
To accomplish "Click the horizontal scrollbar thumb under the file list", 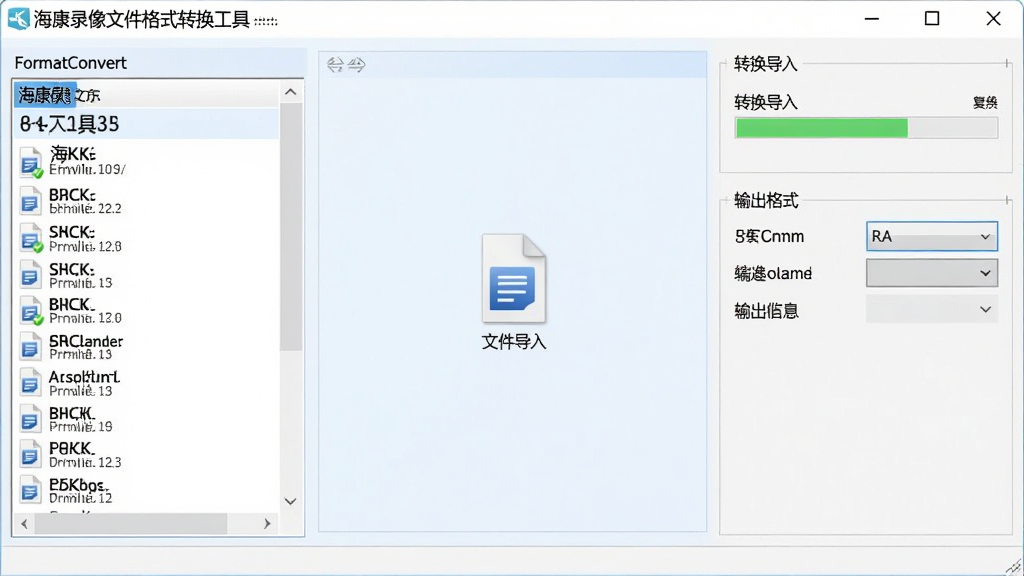I will coord(131,524).
